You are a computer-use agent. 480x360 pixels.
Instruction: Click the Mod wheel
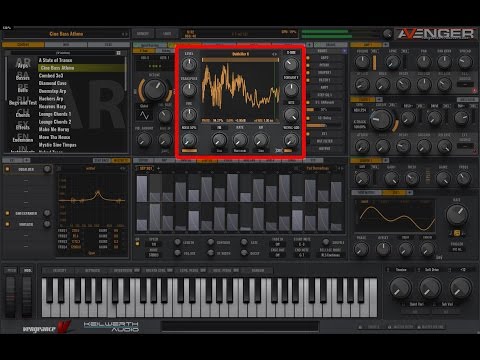pyautogui.click(x=27, y=296)
